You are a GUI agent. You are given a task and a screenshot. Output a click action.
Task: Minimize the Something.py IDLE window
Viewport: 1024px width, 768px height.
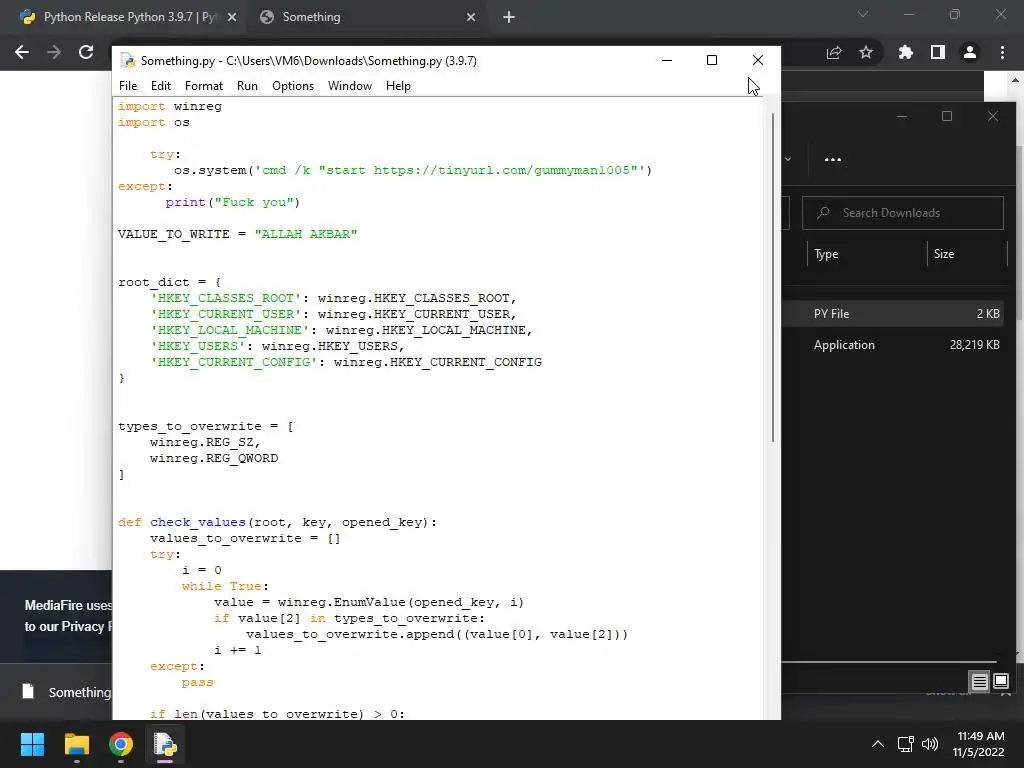667,60
